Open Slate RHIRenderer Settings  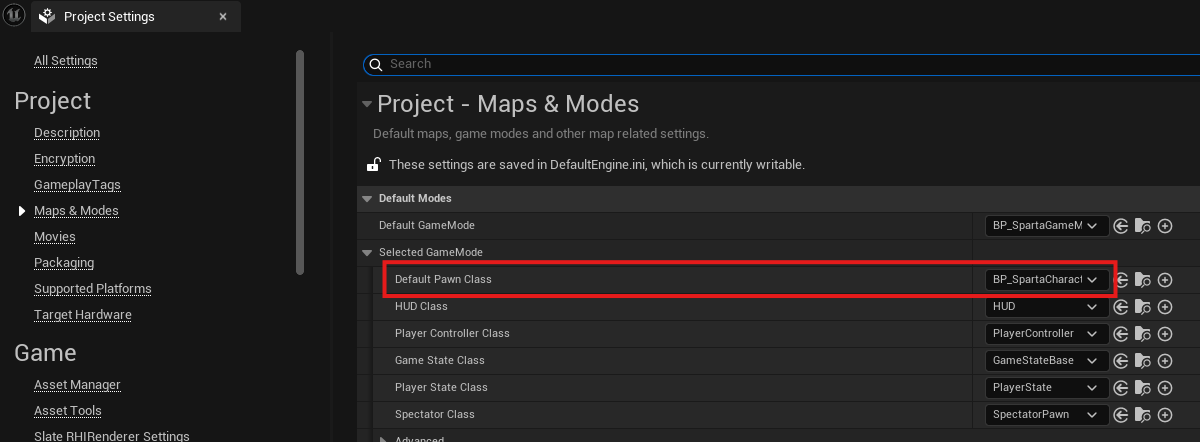point(112,435)
